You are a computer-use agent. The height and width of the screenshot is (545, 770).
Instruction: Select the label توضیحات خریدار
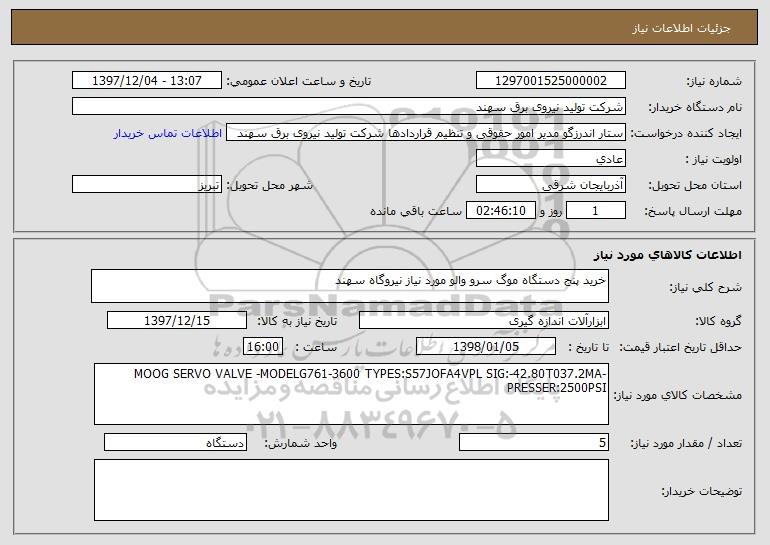(702, 490)
